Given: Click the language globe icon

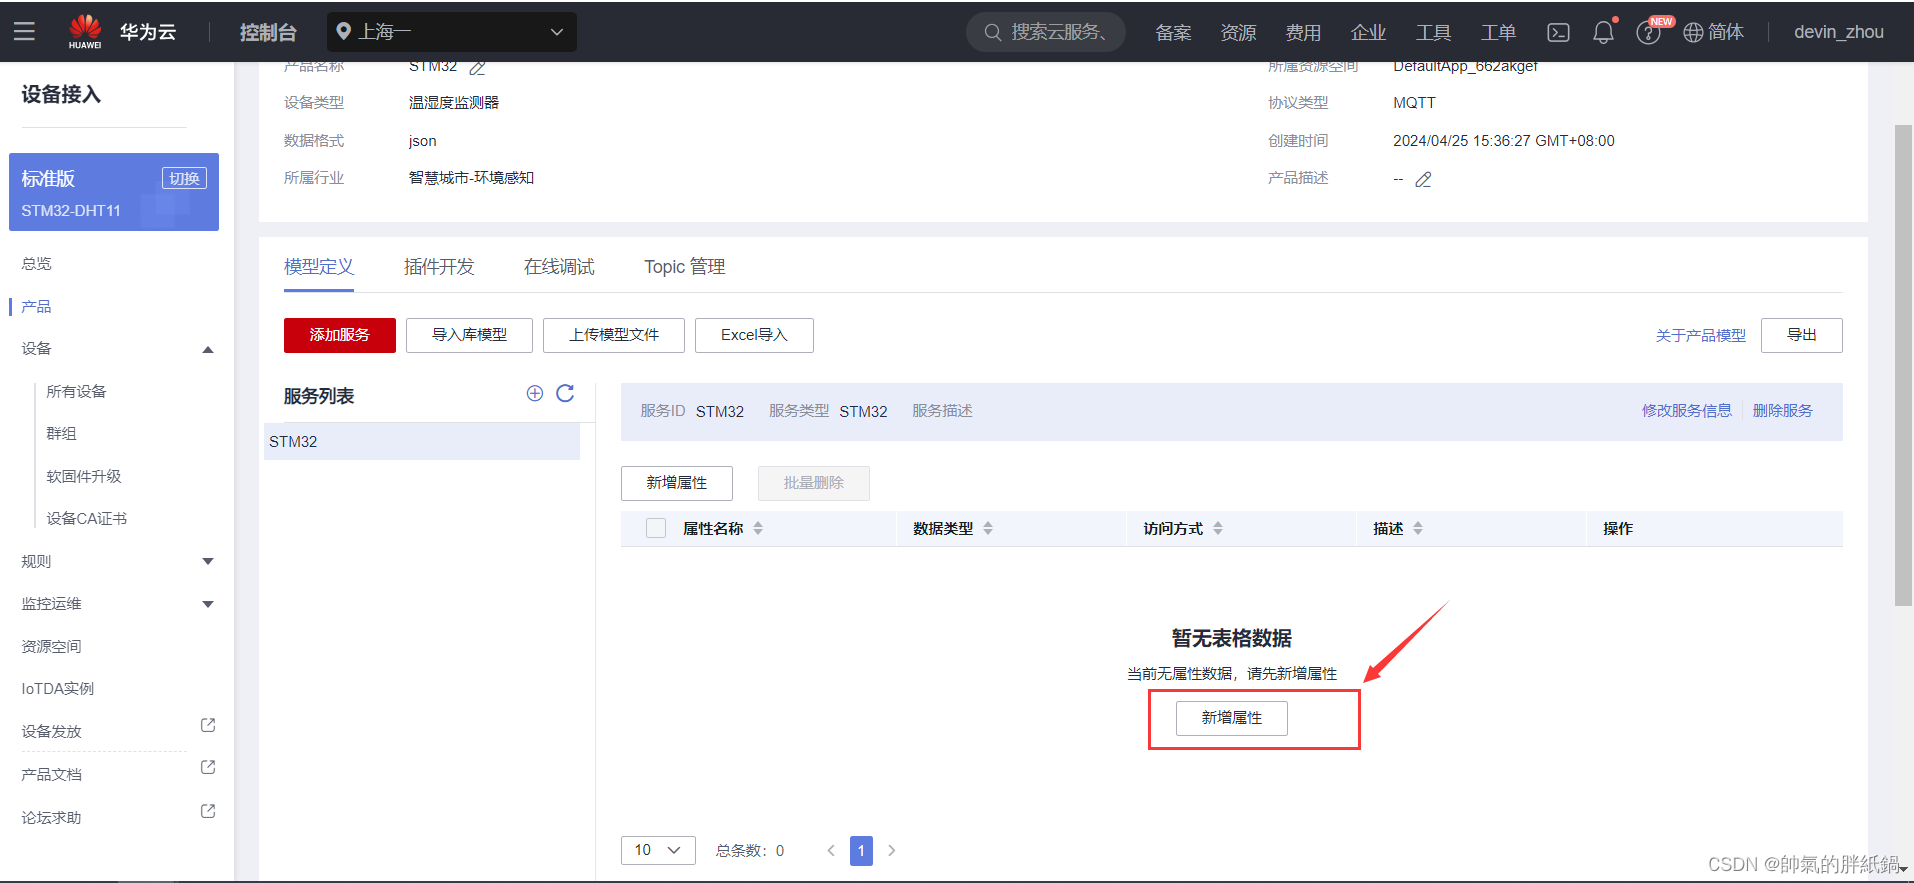Looking at the screenshot, I should click(1693, 33).
